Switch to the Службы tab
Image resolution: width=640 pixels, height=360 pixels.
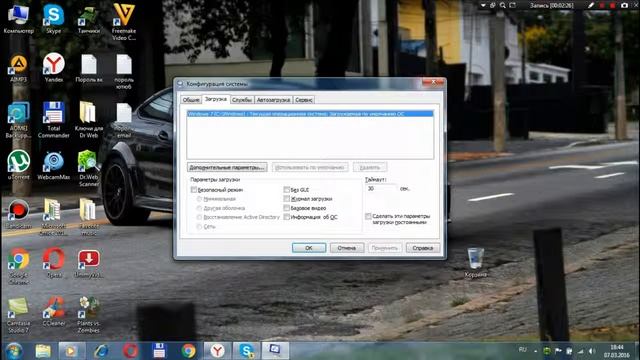[x=242, y=100]
